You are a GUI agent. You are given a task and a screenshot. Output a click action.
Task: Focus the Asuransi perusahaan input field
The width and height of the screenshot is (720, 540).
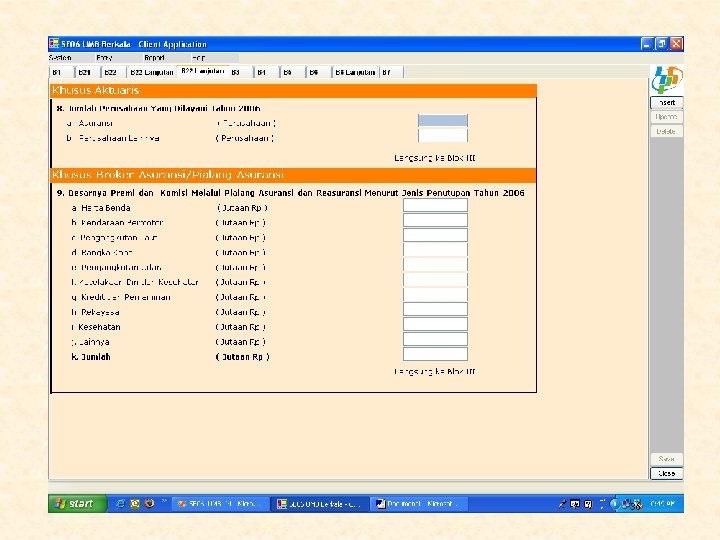(443, 121)
